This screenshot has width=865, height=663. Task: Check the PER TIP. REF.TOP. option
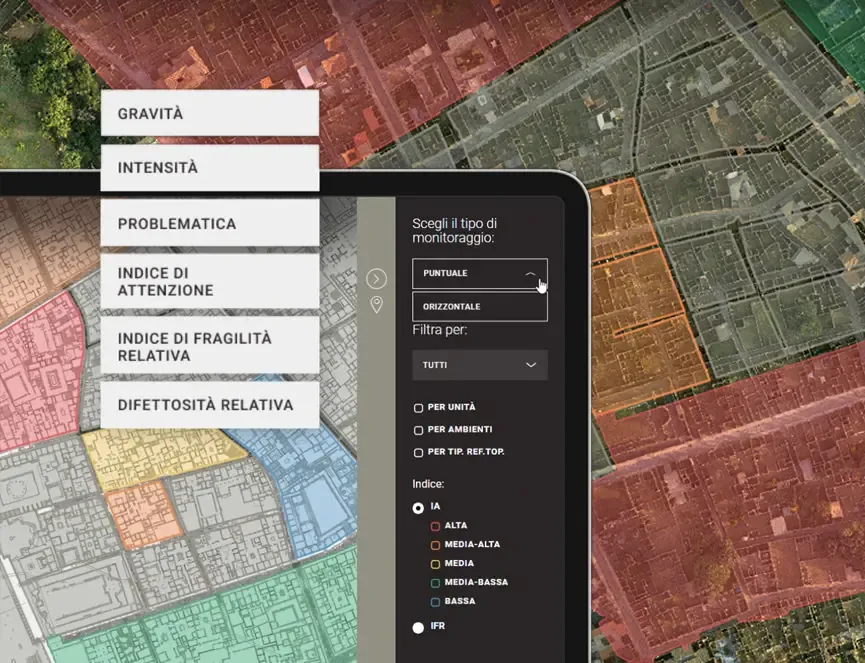[418, 452]
